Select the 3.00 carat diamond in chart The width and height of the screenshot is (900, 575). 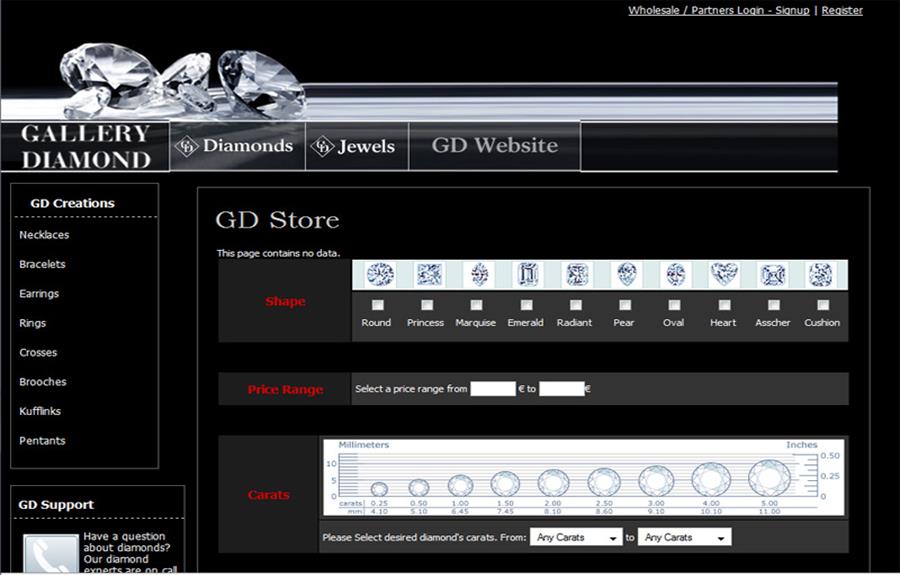656,481
